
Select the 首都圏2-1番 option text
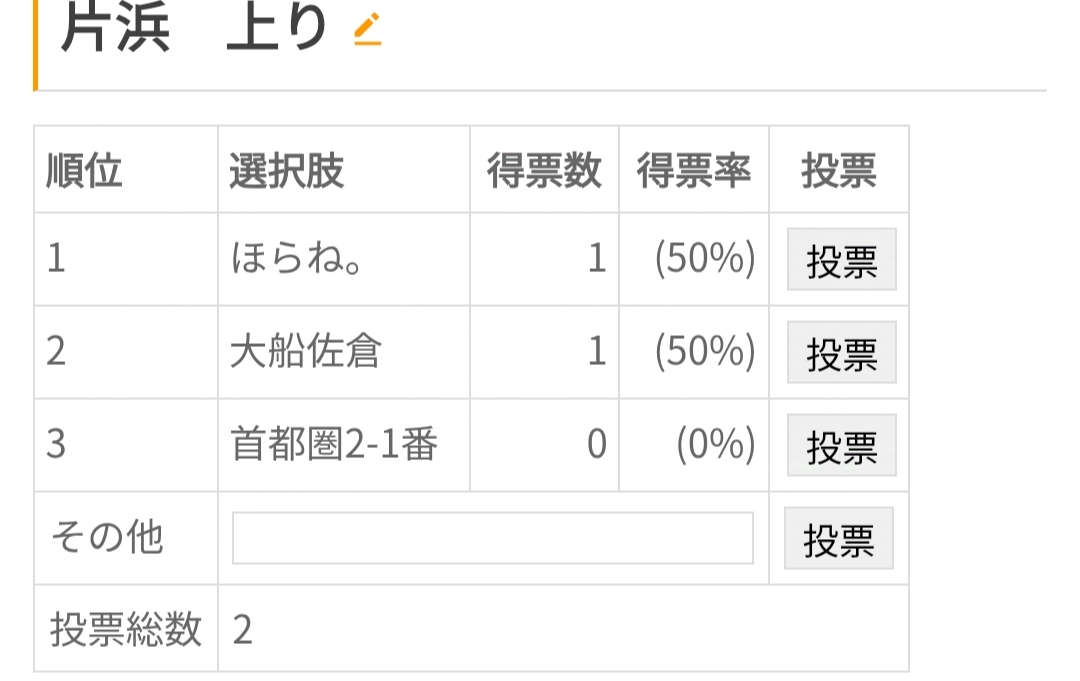pyautogui.click(x=334, y=443)
